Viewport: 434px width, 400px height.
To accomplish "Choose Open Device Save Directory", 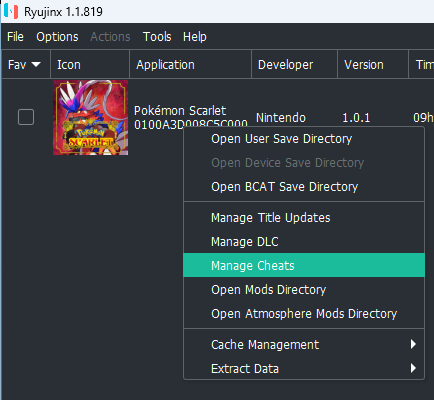I will 304,163.
